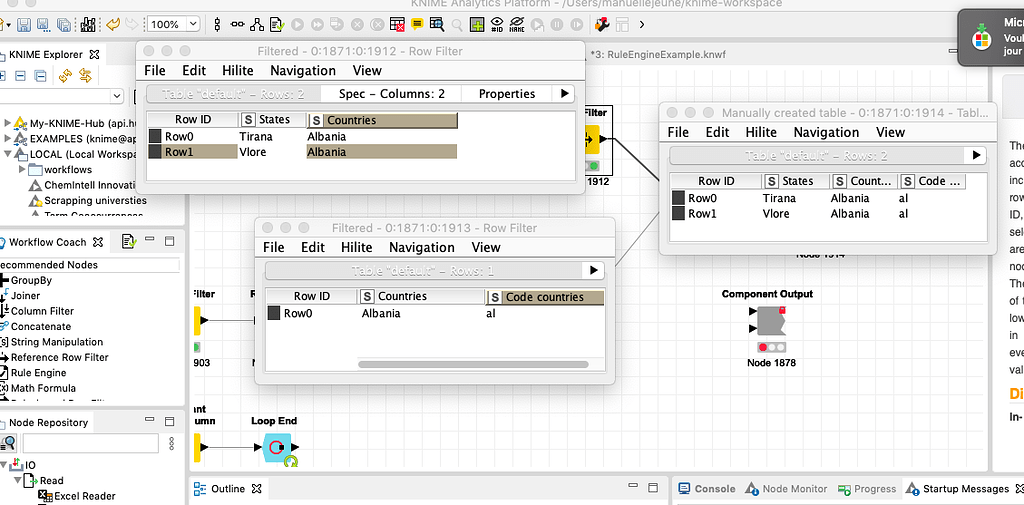The image size is (1024, 505).
Task: Click the Save workflow toolbar icon
Action: pos(24,25)
